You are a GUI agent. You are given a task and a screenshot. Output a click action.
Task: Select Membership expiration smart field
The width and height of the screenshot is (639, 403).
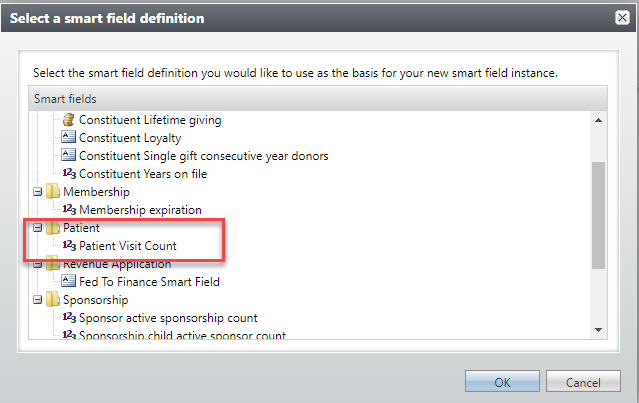point(140,210)
